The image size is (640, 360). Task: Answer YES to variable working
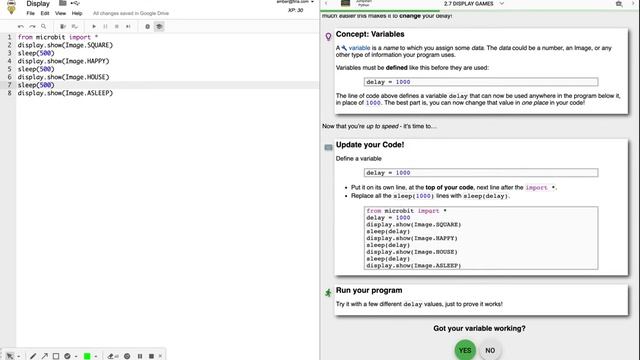[x=465, y=350]
